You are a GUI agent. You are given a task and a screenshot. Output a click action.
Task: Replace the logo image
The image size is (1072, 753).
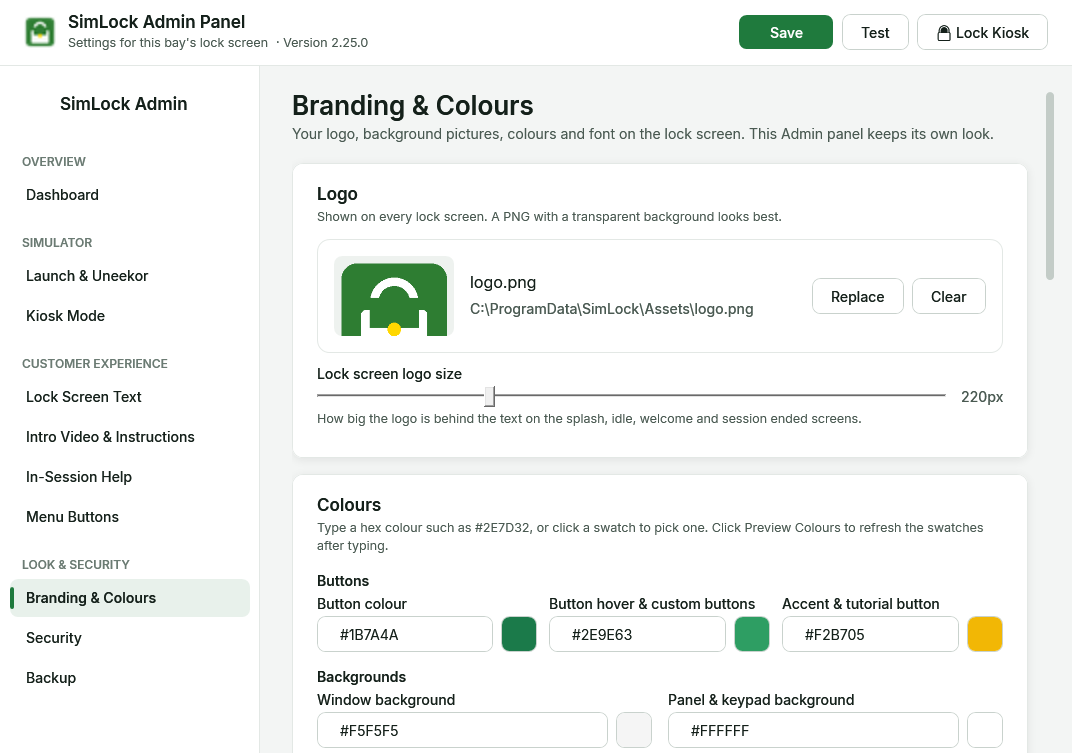coord(857,296)
